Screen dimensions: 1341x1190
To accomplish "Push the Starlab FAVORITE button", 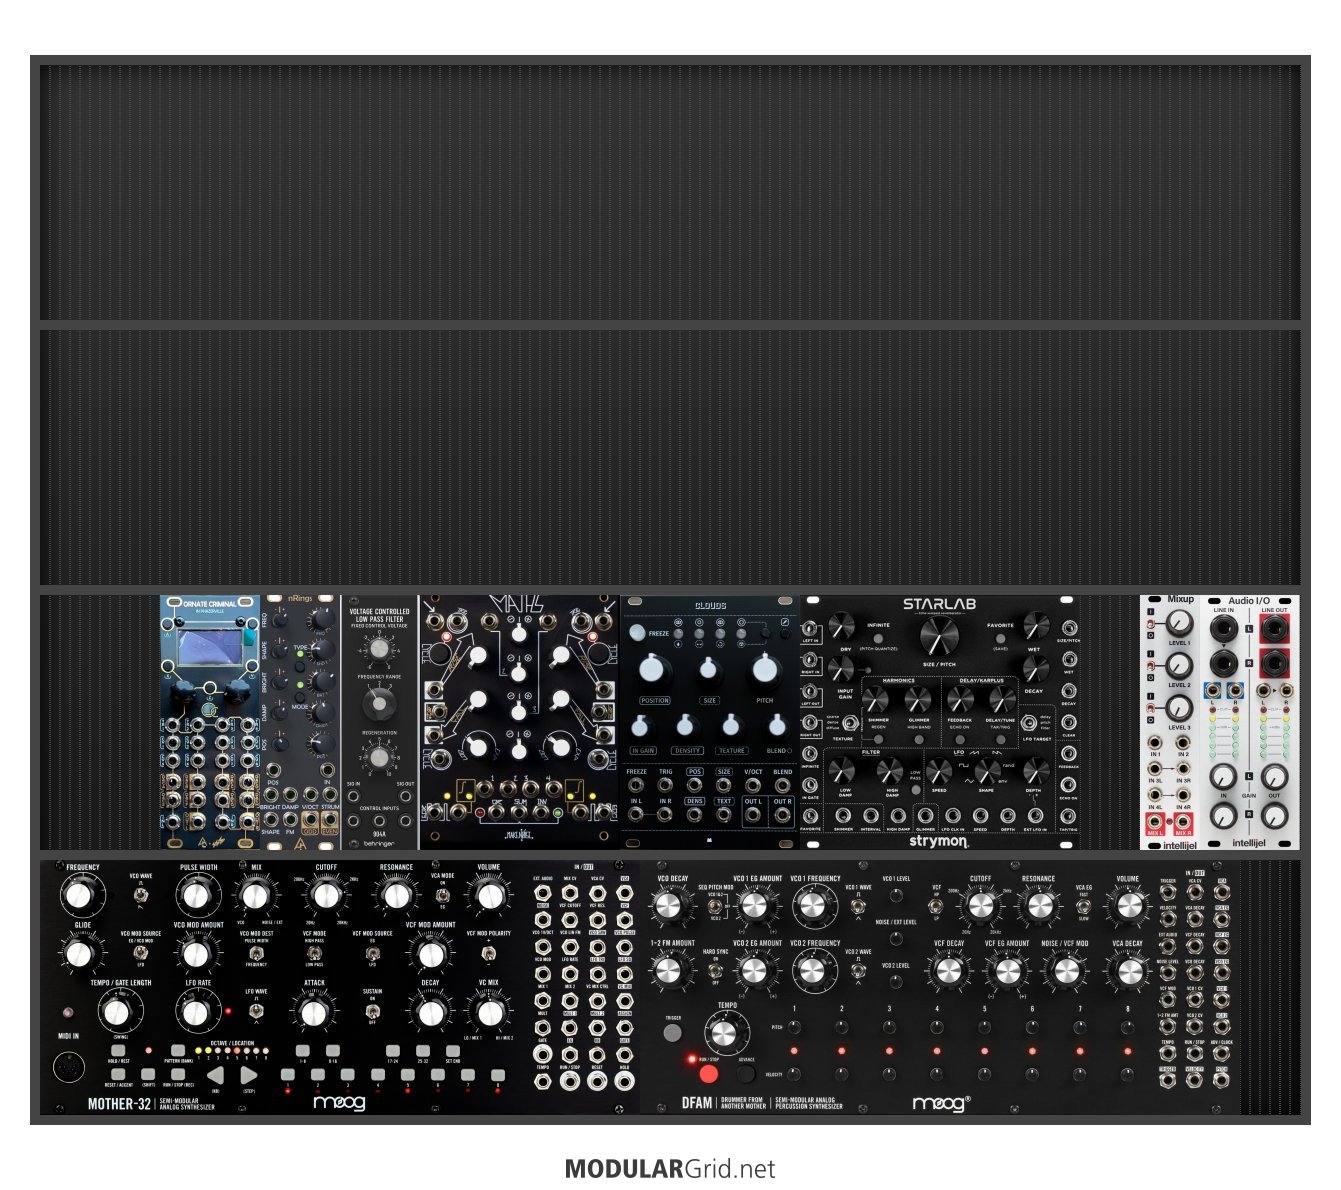I will (1000, 637).
